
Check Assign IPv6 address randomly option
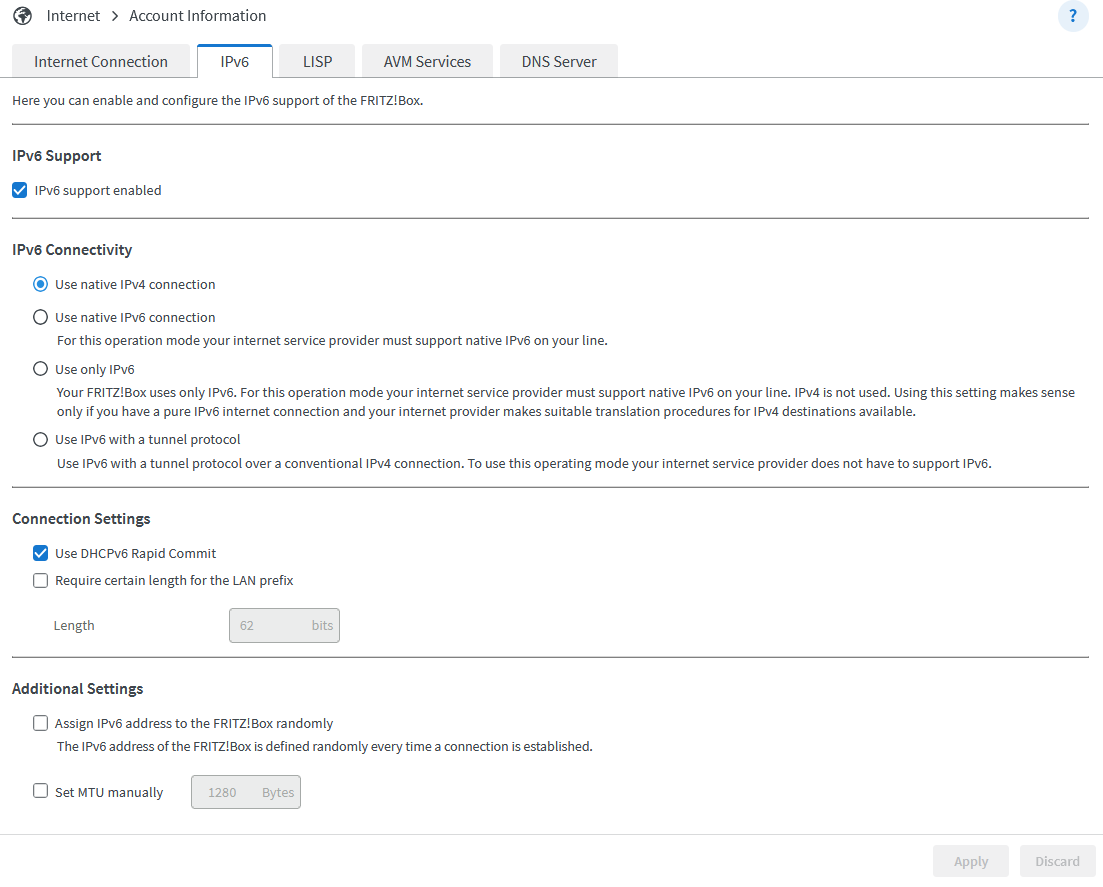click(x=41, y=723)
